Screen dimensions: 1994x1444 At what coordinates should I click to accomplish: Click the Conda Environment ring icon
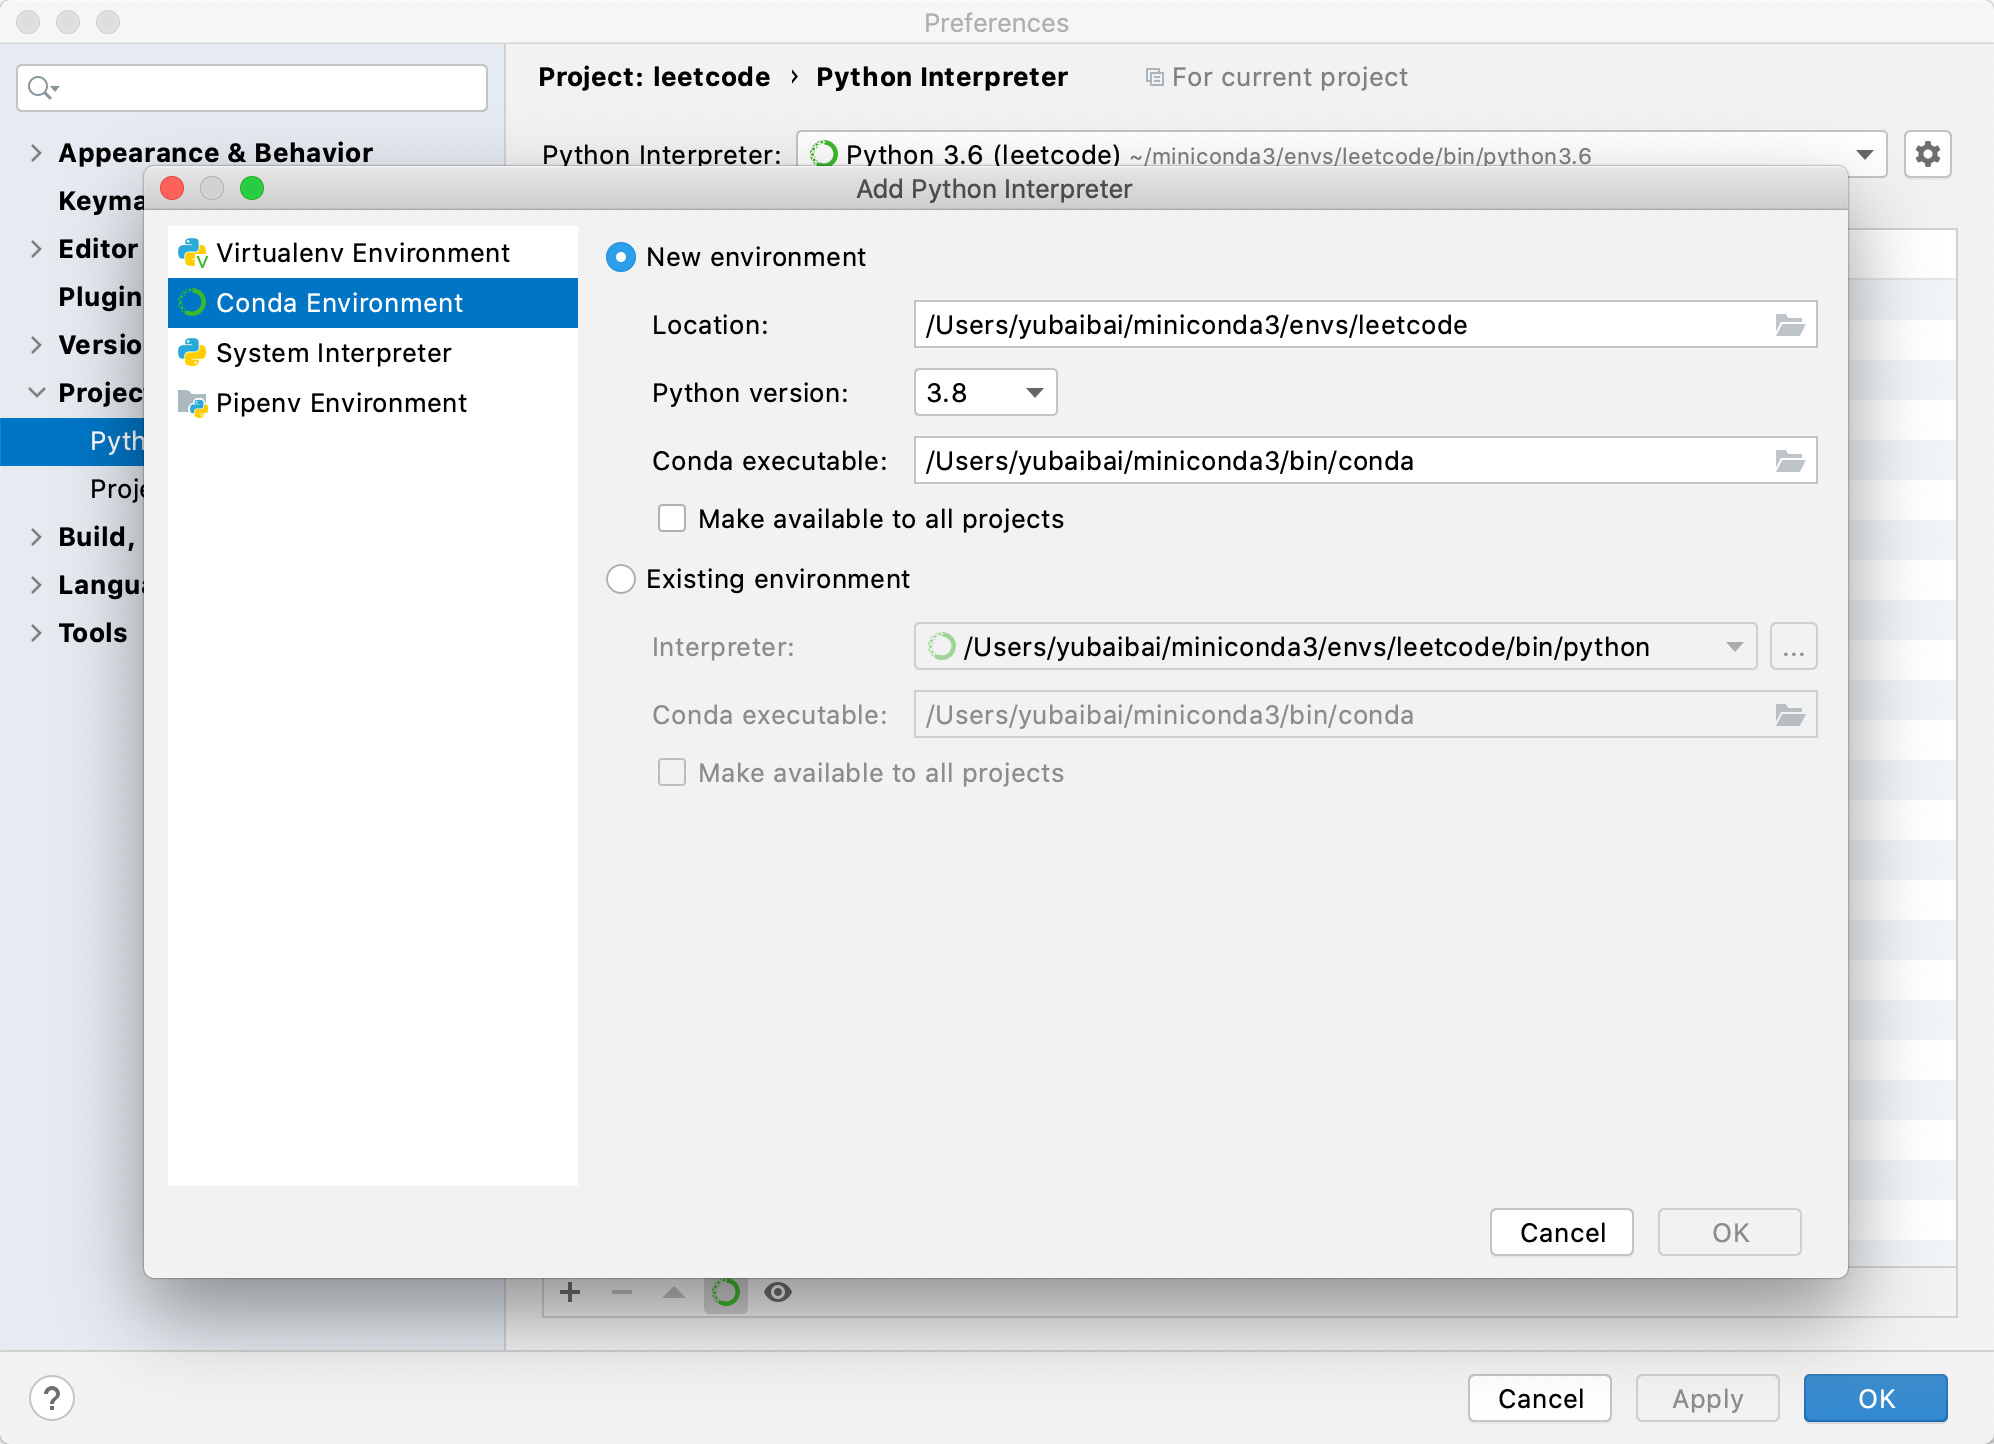(192, 303)
